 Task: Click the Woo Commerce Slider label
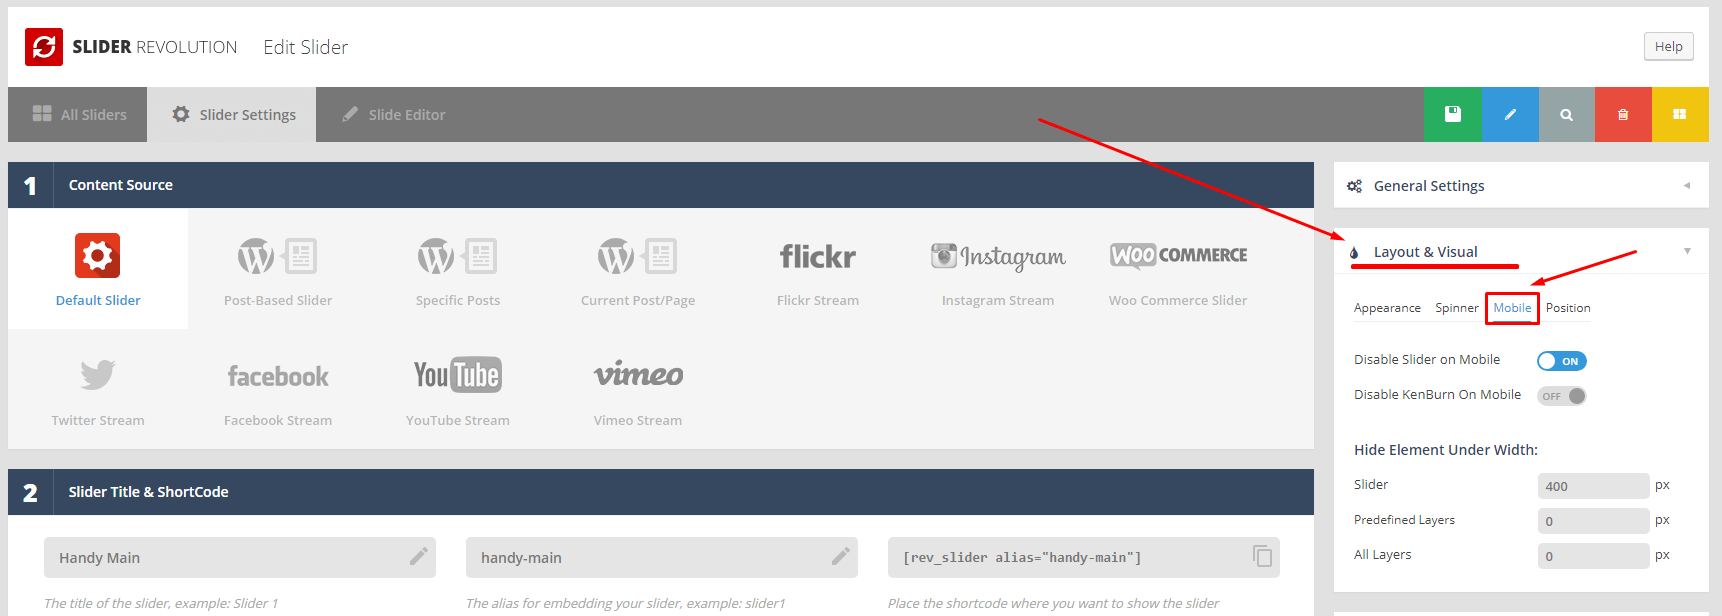coord(1178,300)
